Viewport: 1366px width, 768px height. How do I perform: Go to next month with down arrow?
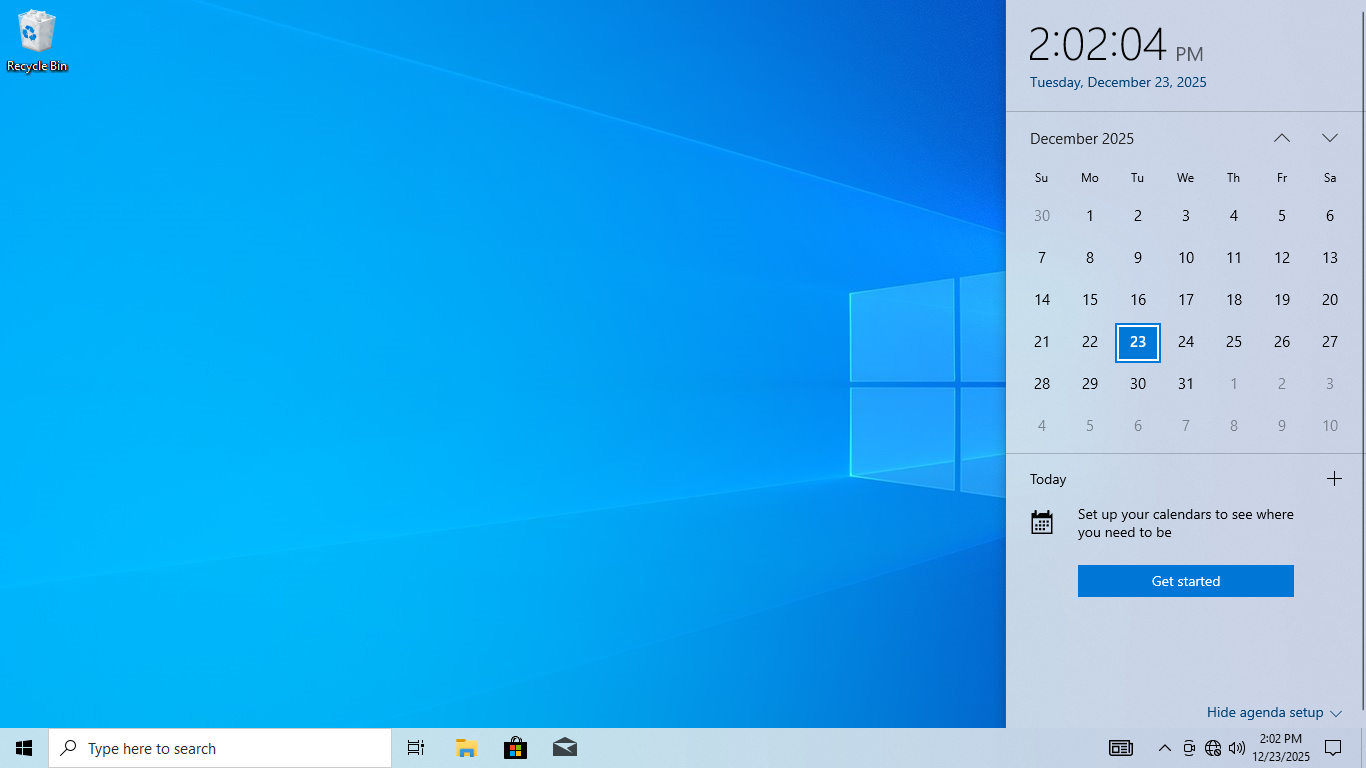coord(1330,138)
